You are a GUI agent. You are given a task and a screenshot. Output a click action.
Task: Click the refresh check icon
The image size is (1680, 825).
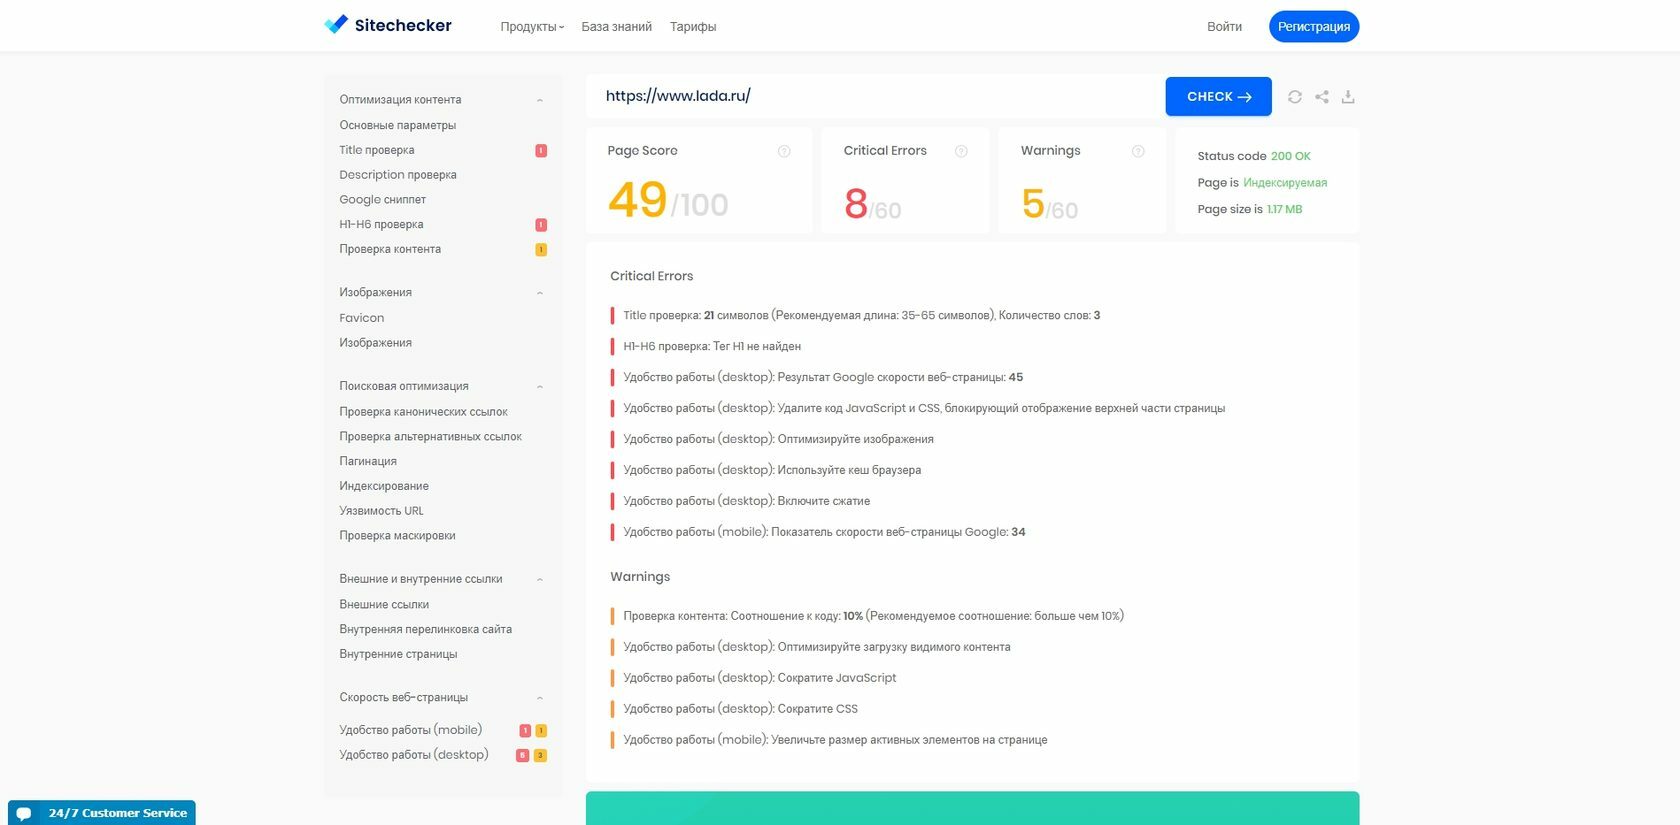1295,97
